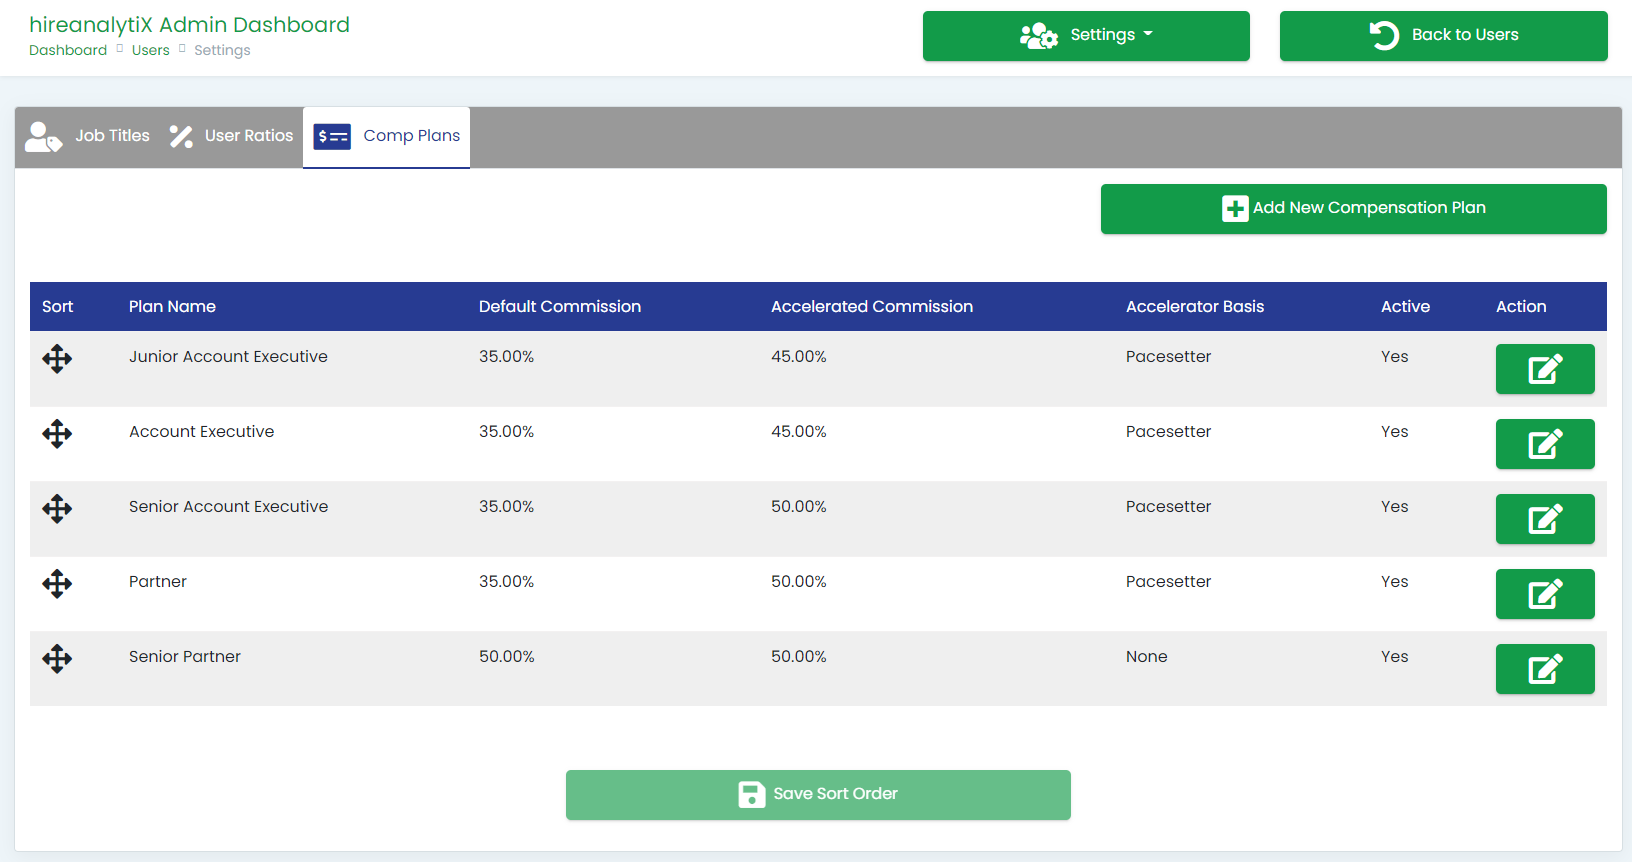Click Account Executive's Pacesetter accelerator basis
Image resolution: width=1632 pixels, height=862 pixels.
(x=1168, y=432)
